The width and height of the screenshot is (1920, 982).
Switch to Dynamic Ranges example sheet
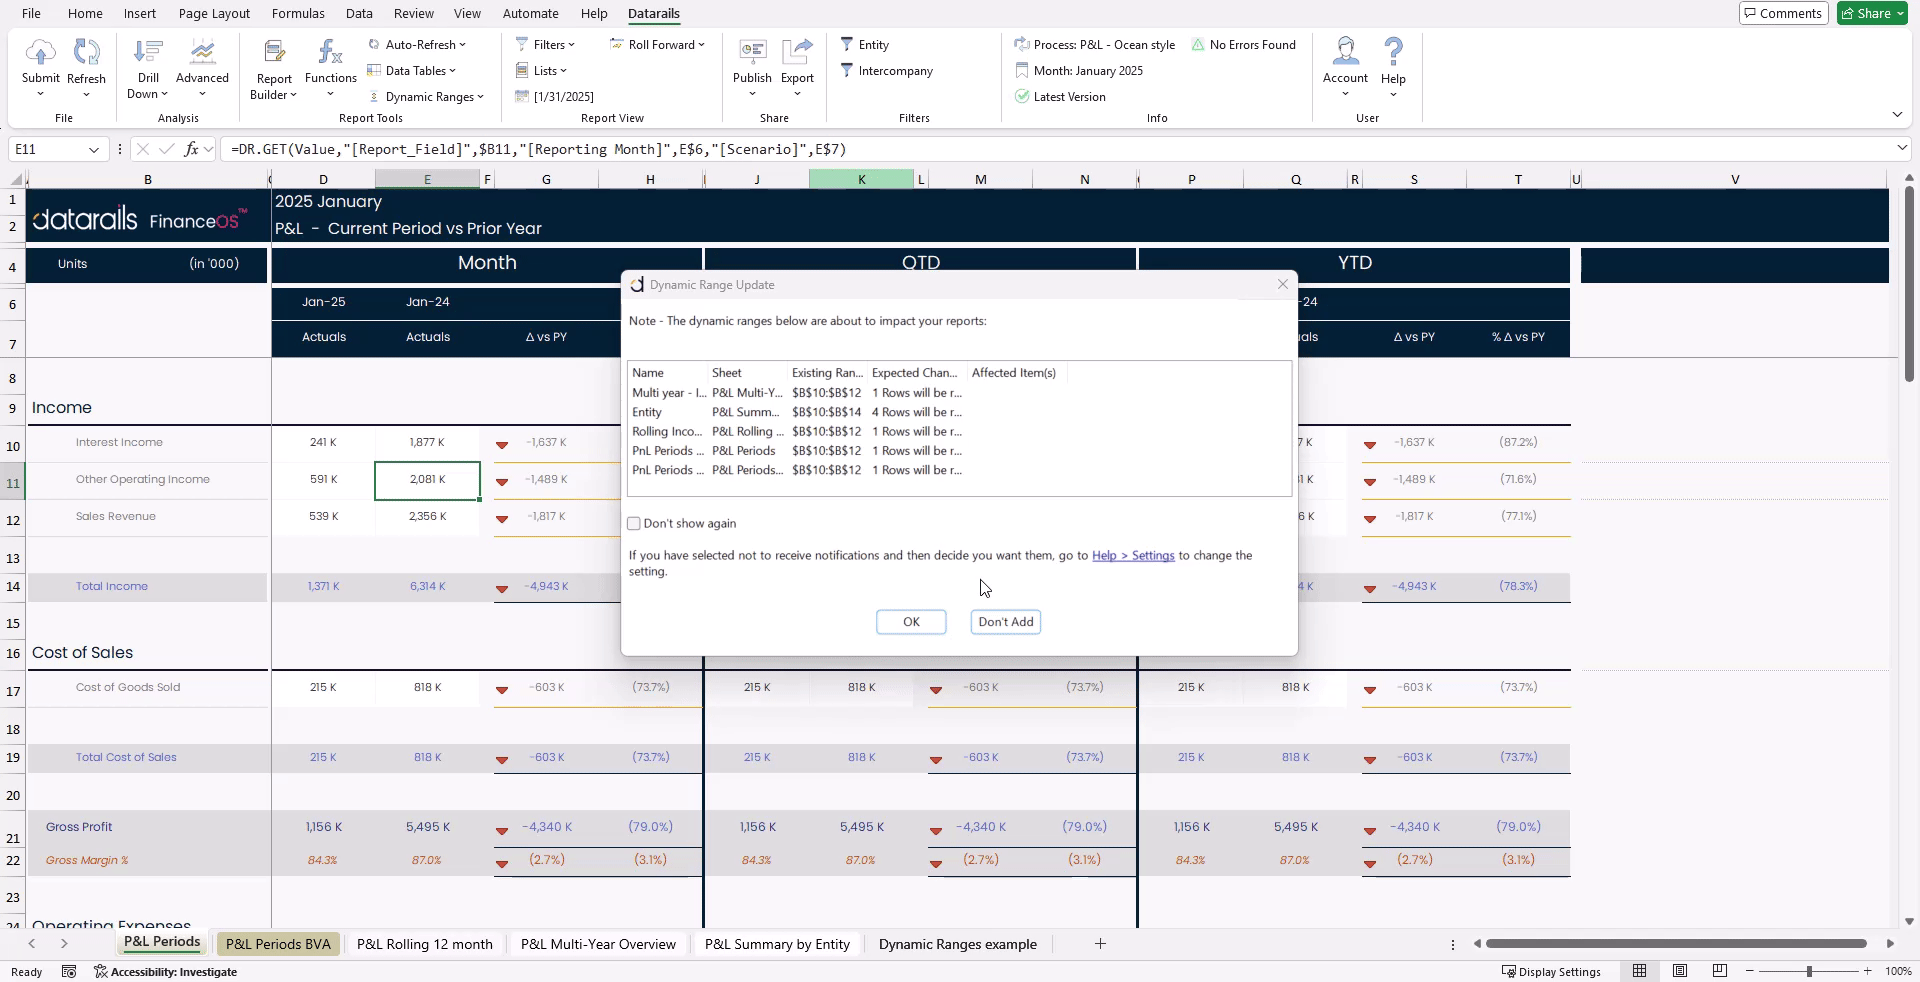957,944
